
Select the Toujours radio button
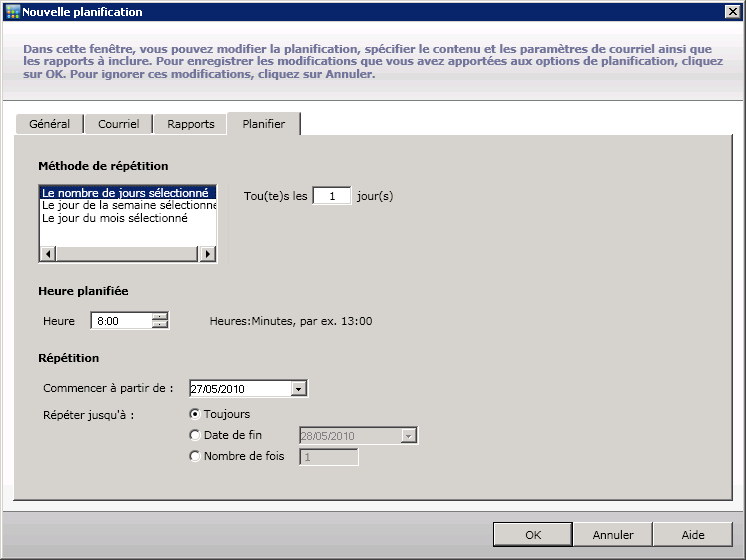coord(194,414)
